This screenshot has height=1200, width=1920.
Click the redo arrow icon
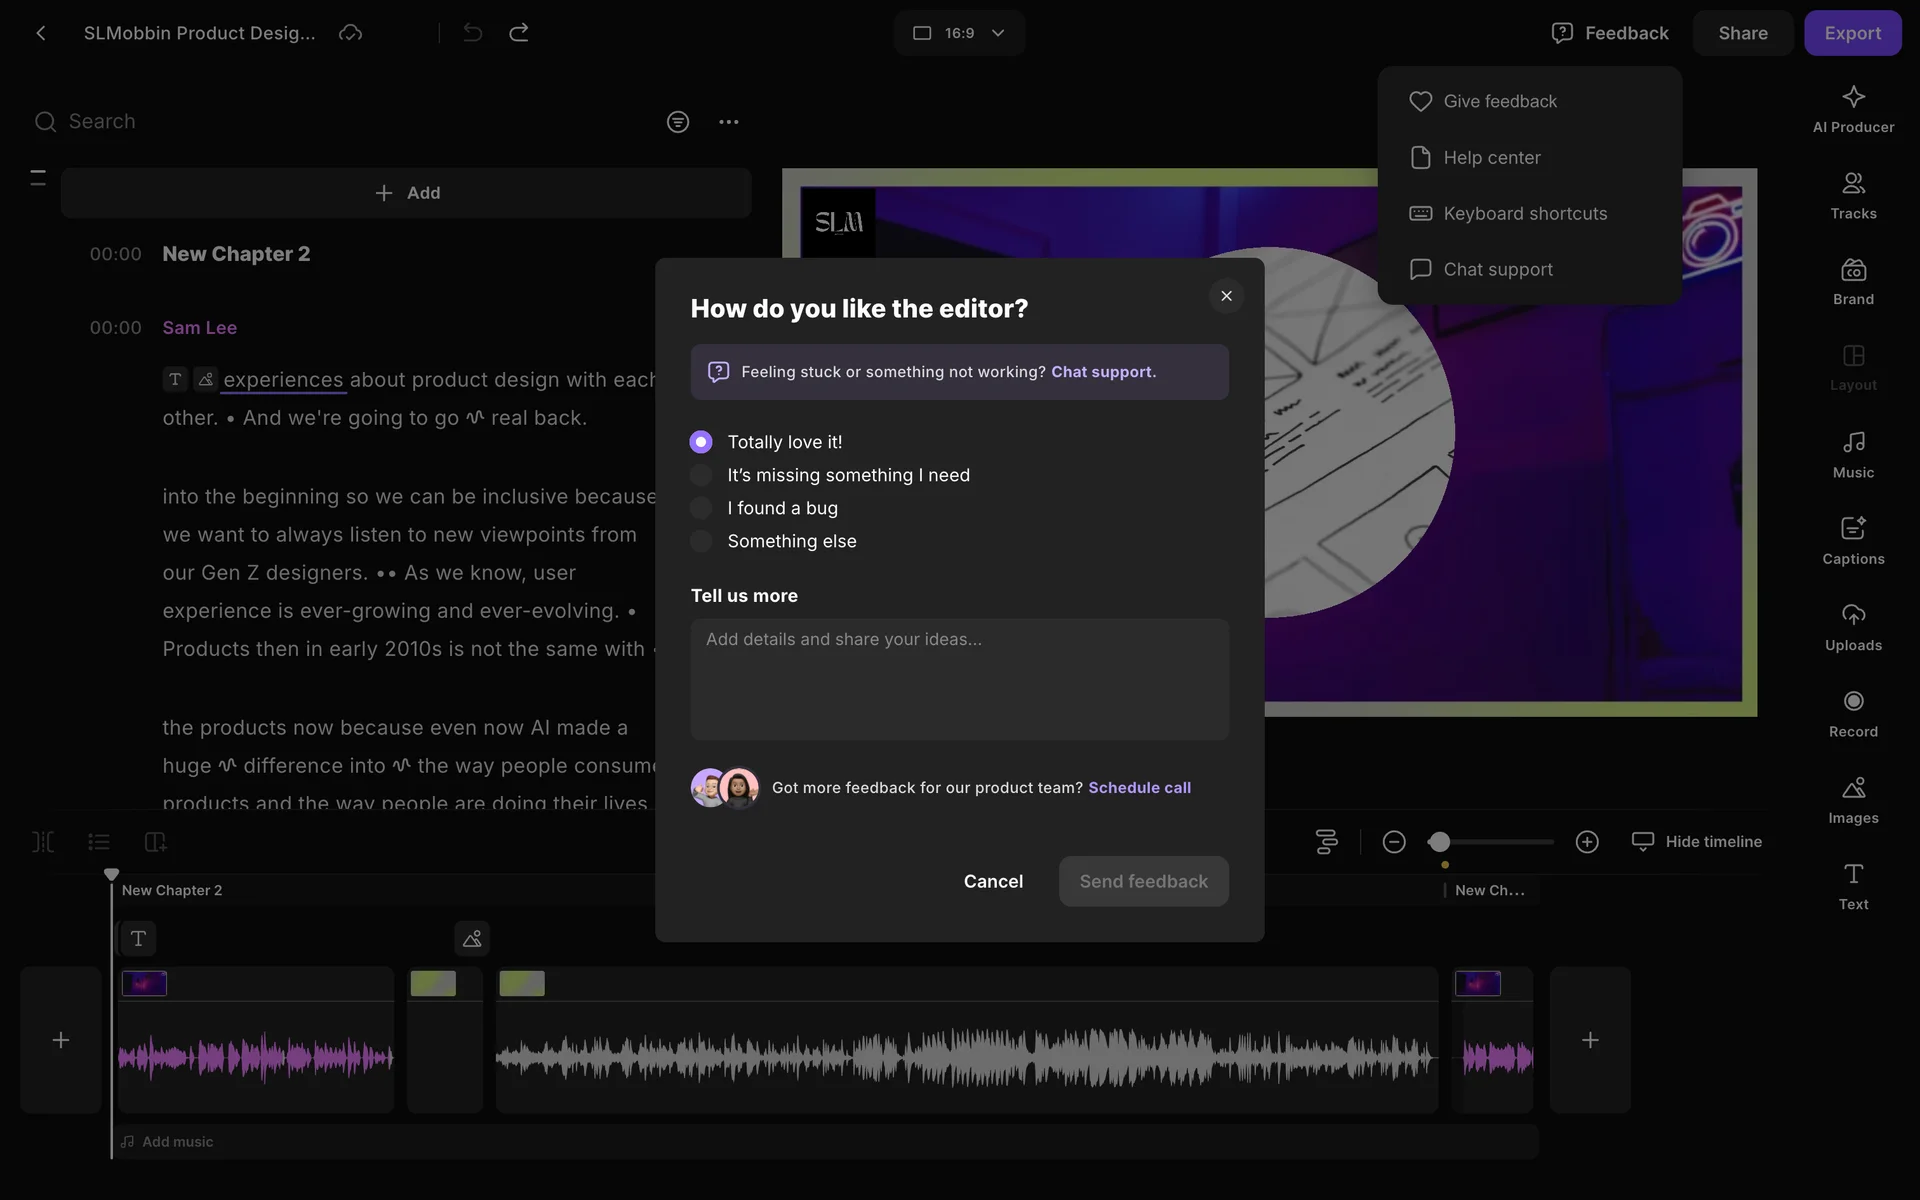[518, 33]
